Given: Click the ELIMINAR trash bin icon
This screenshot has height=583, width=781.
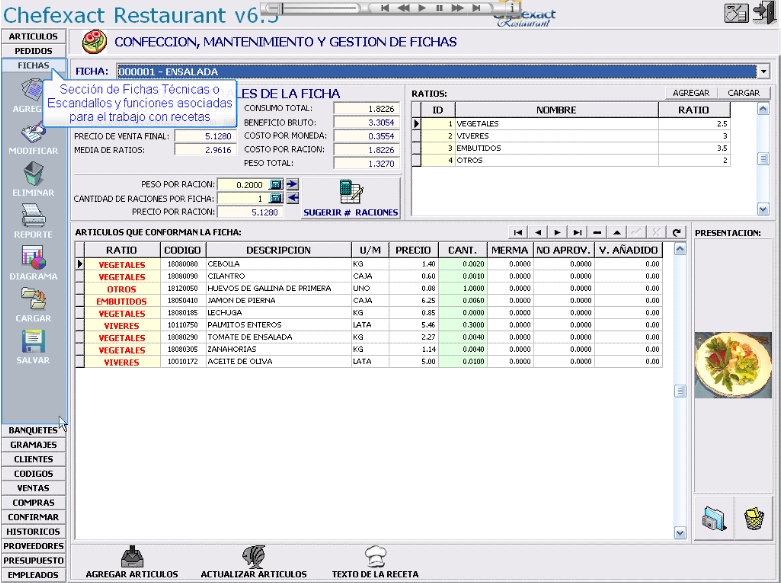Looking at the screenshot, I should point(33,174).
